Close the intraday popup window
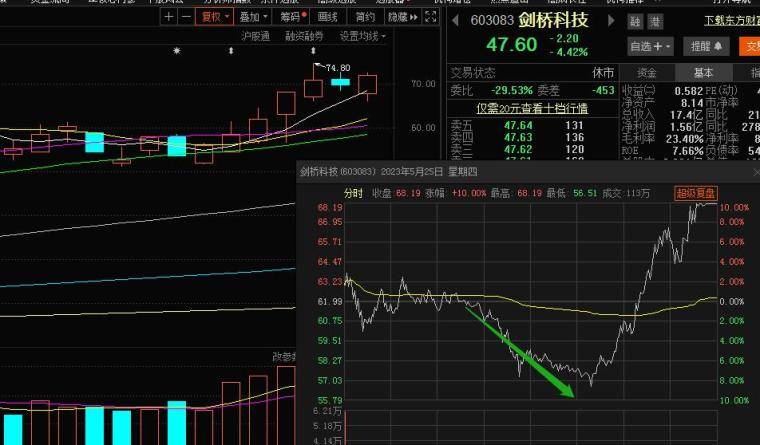Viewport: 760px width, 445px height. pyautogui.click(x=756, y=172)
